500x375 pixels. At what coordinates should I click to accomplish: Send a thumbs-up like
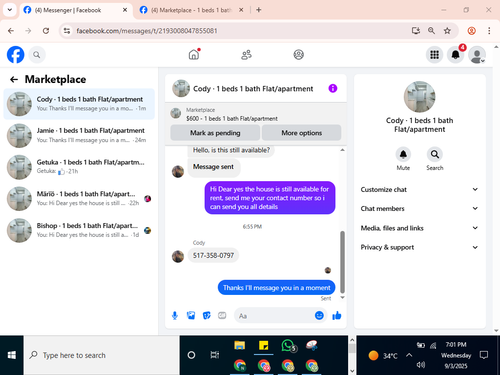(x=337, y=315)
